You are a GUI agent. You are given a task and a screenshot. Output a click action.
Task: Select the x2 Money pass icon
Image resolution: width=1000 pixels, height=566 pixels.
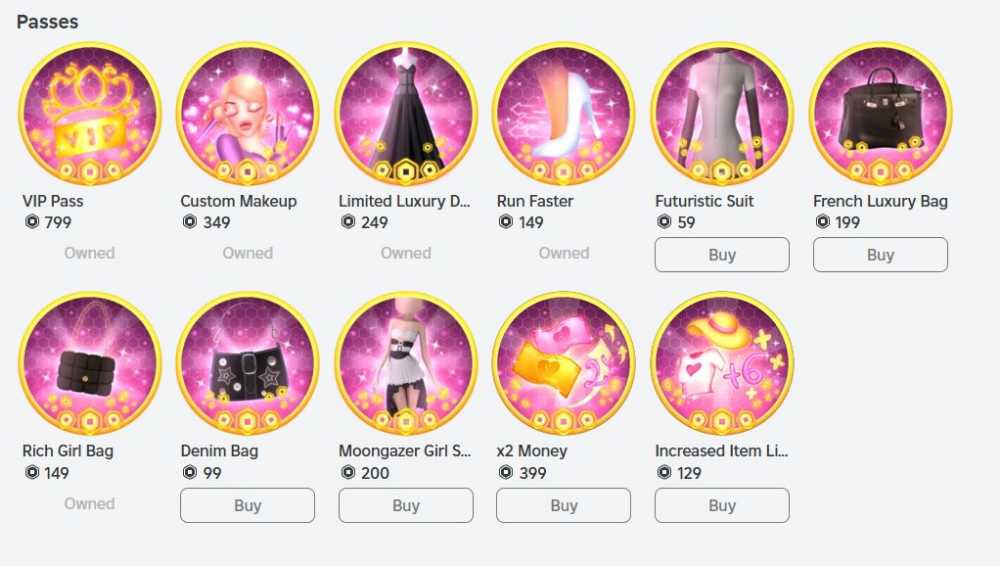coord(564,364)
